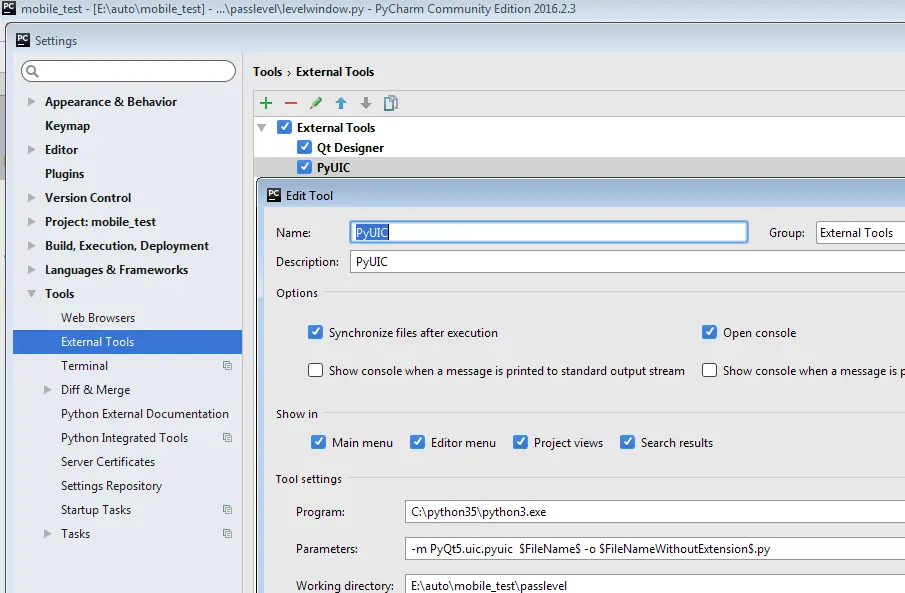Copy the selected tool icon
This screenshot has height=593, width=905.
point(391,103)
